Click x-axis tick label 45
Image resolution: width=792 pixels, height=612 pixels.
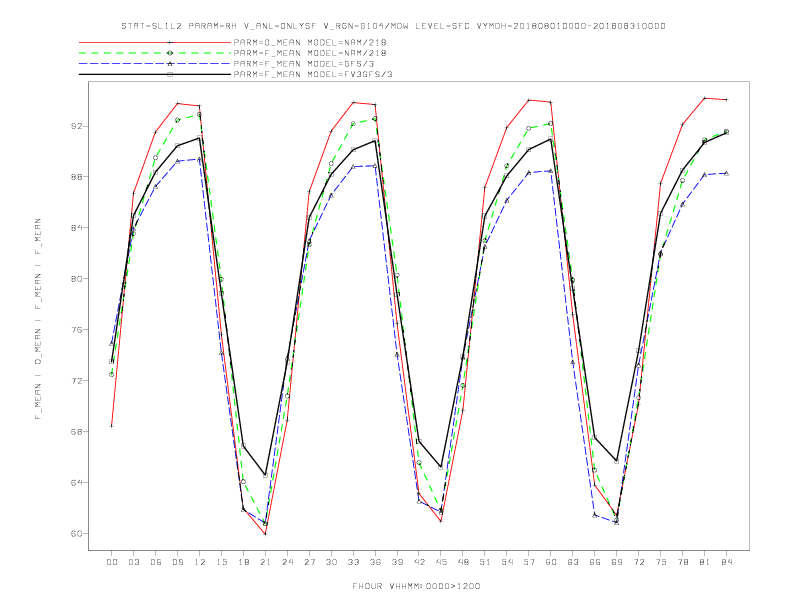click(x=441, y=562)
